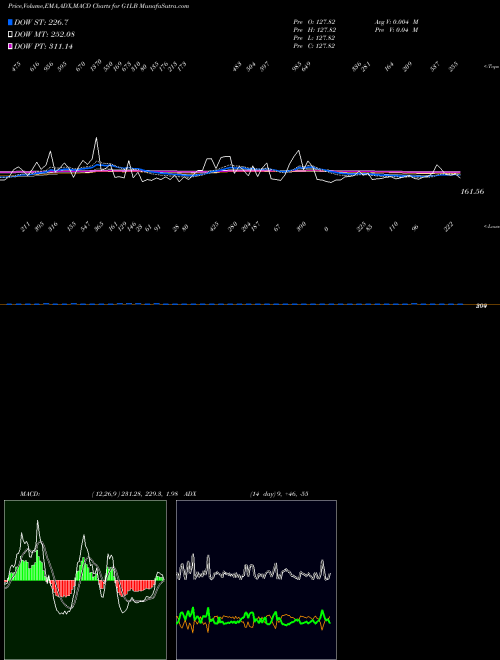Click the MACD (12,26,9) parameter values

[133, 494]
